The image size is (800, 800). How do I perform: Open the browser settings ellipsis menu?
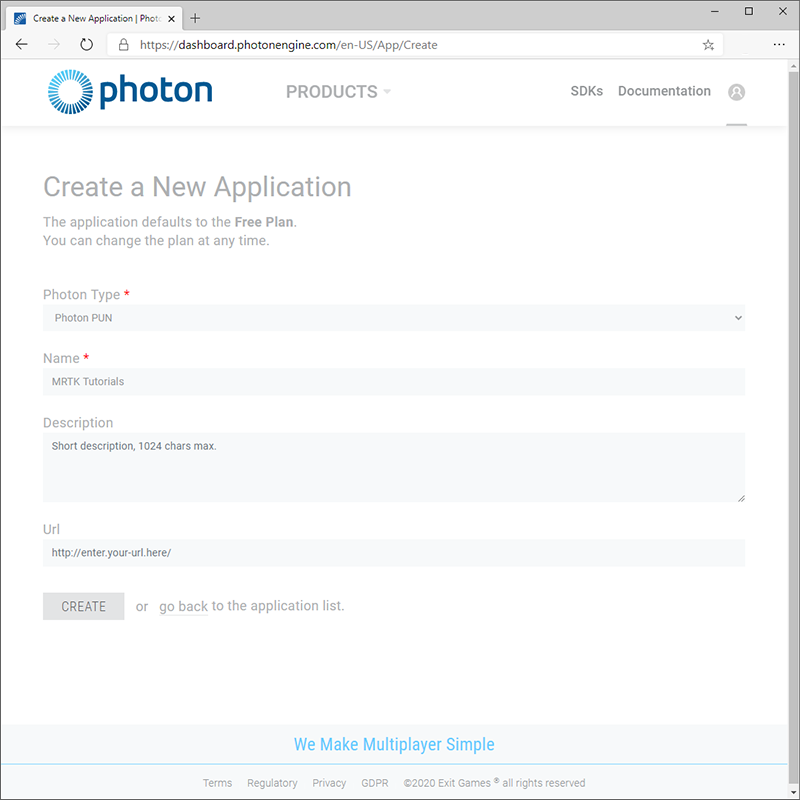click(x=779, y=45)
